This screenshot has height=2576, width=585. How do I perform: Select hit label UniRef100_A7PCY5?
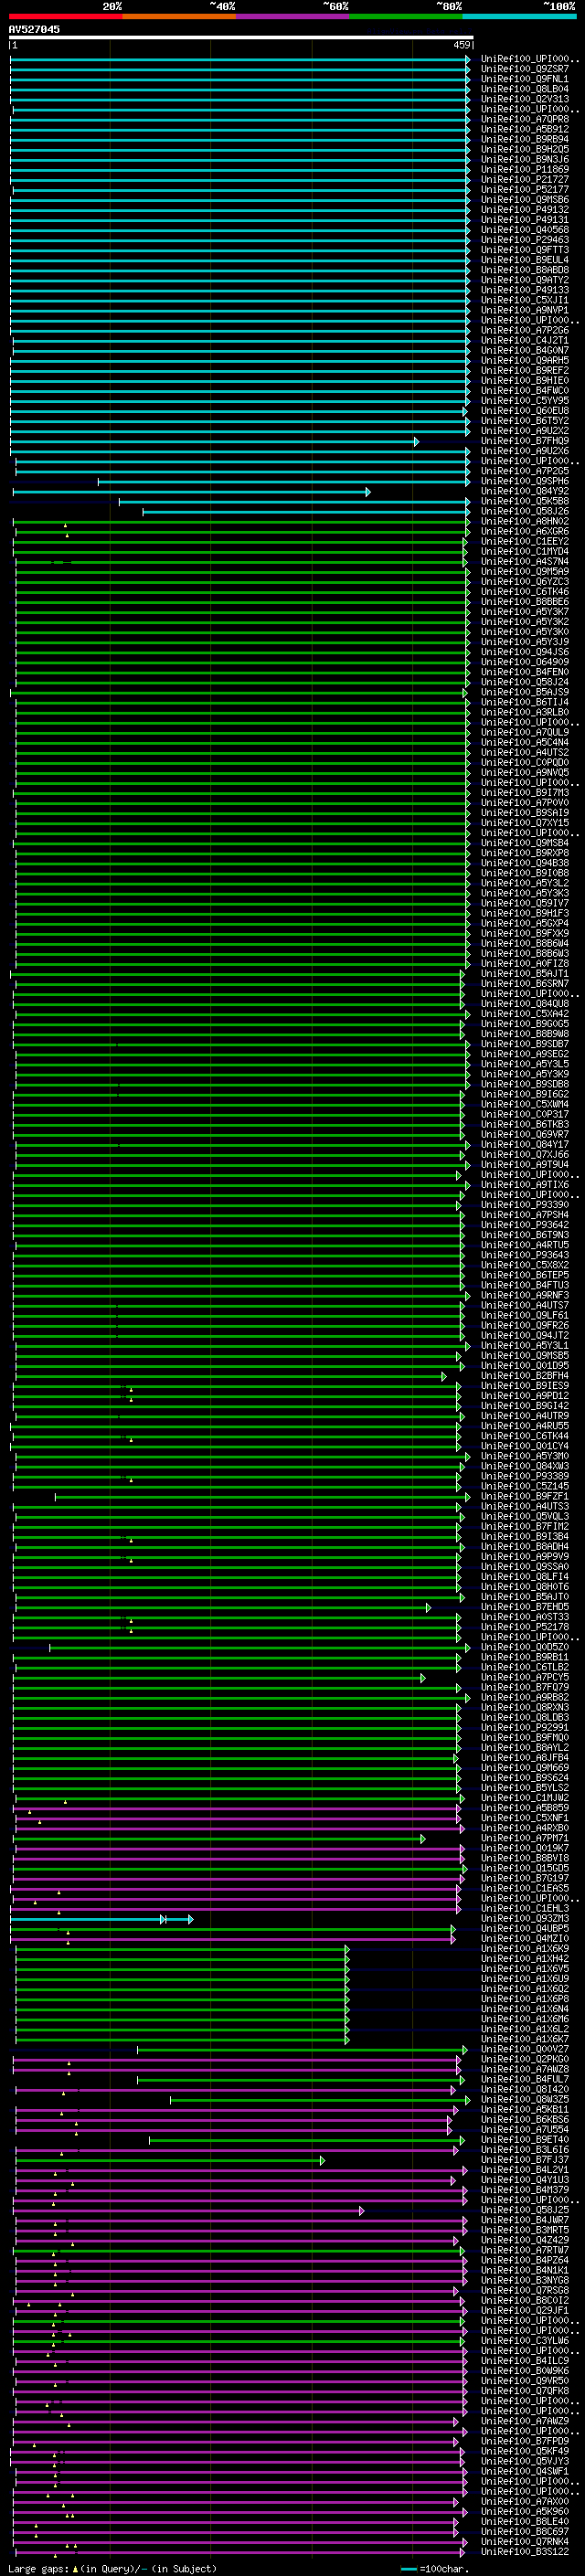(525, 1678)
